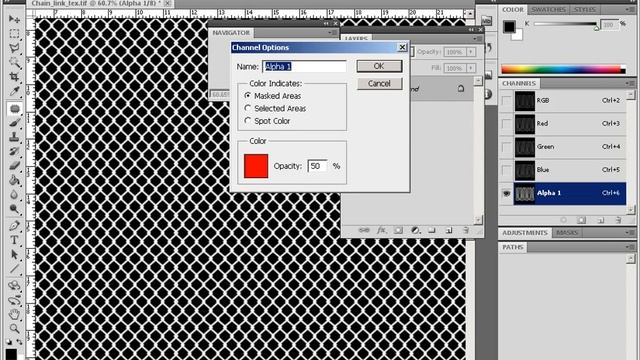Hide the Alpha 1 channel eye
640x360 pixels.
point(506,193)
